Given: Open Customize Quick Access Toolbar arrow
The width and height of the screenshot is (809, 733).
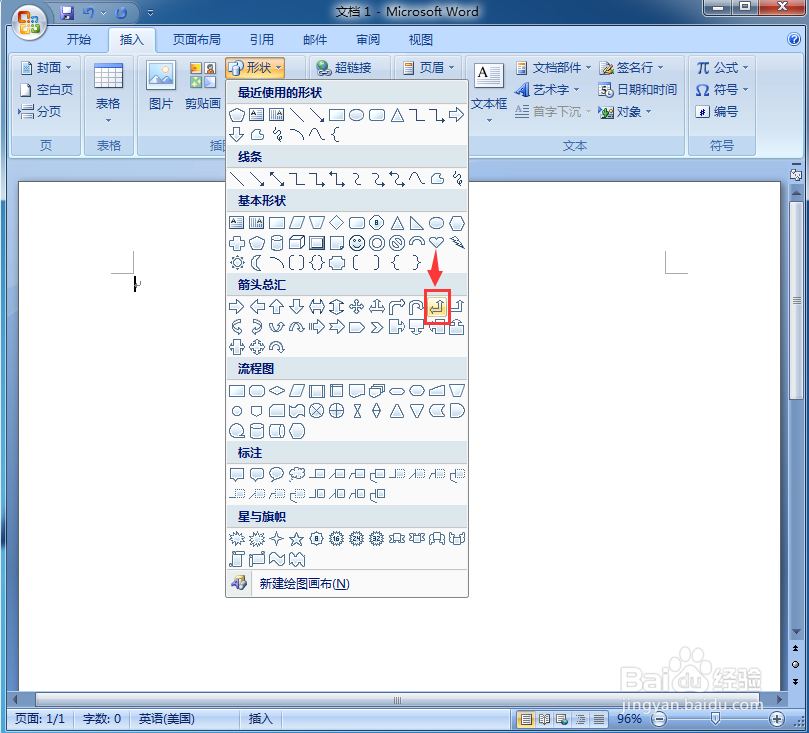Looking at the screenshot, I should tap(151, 13).
